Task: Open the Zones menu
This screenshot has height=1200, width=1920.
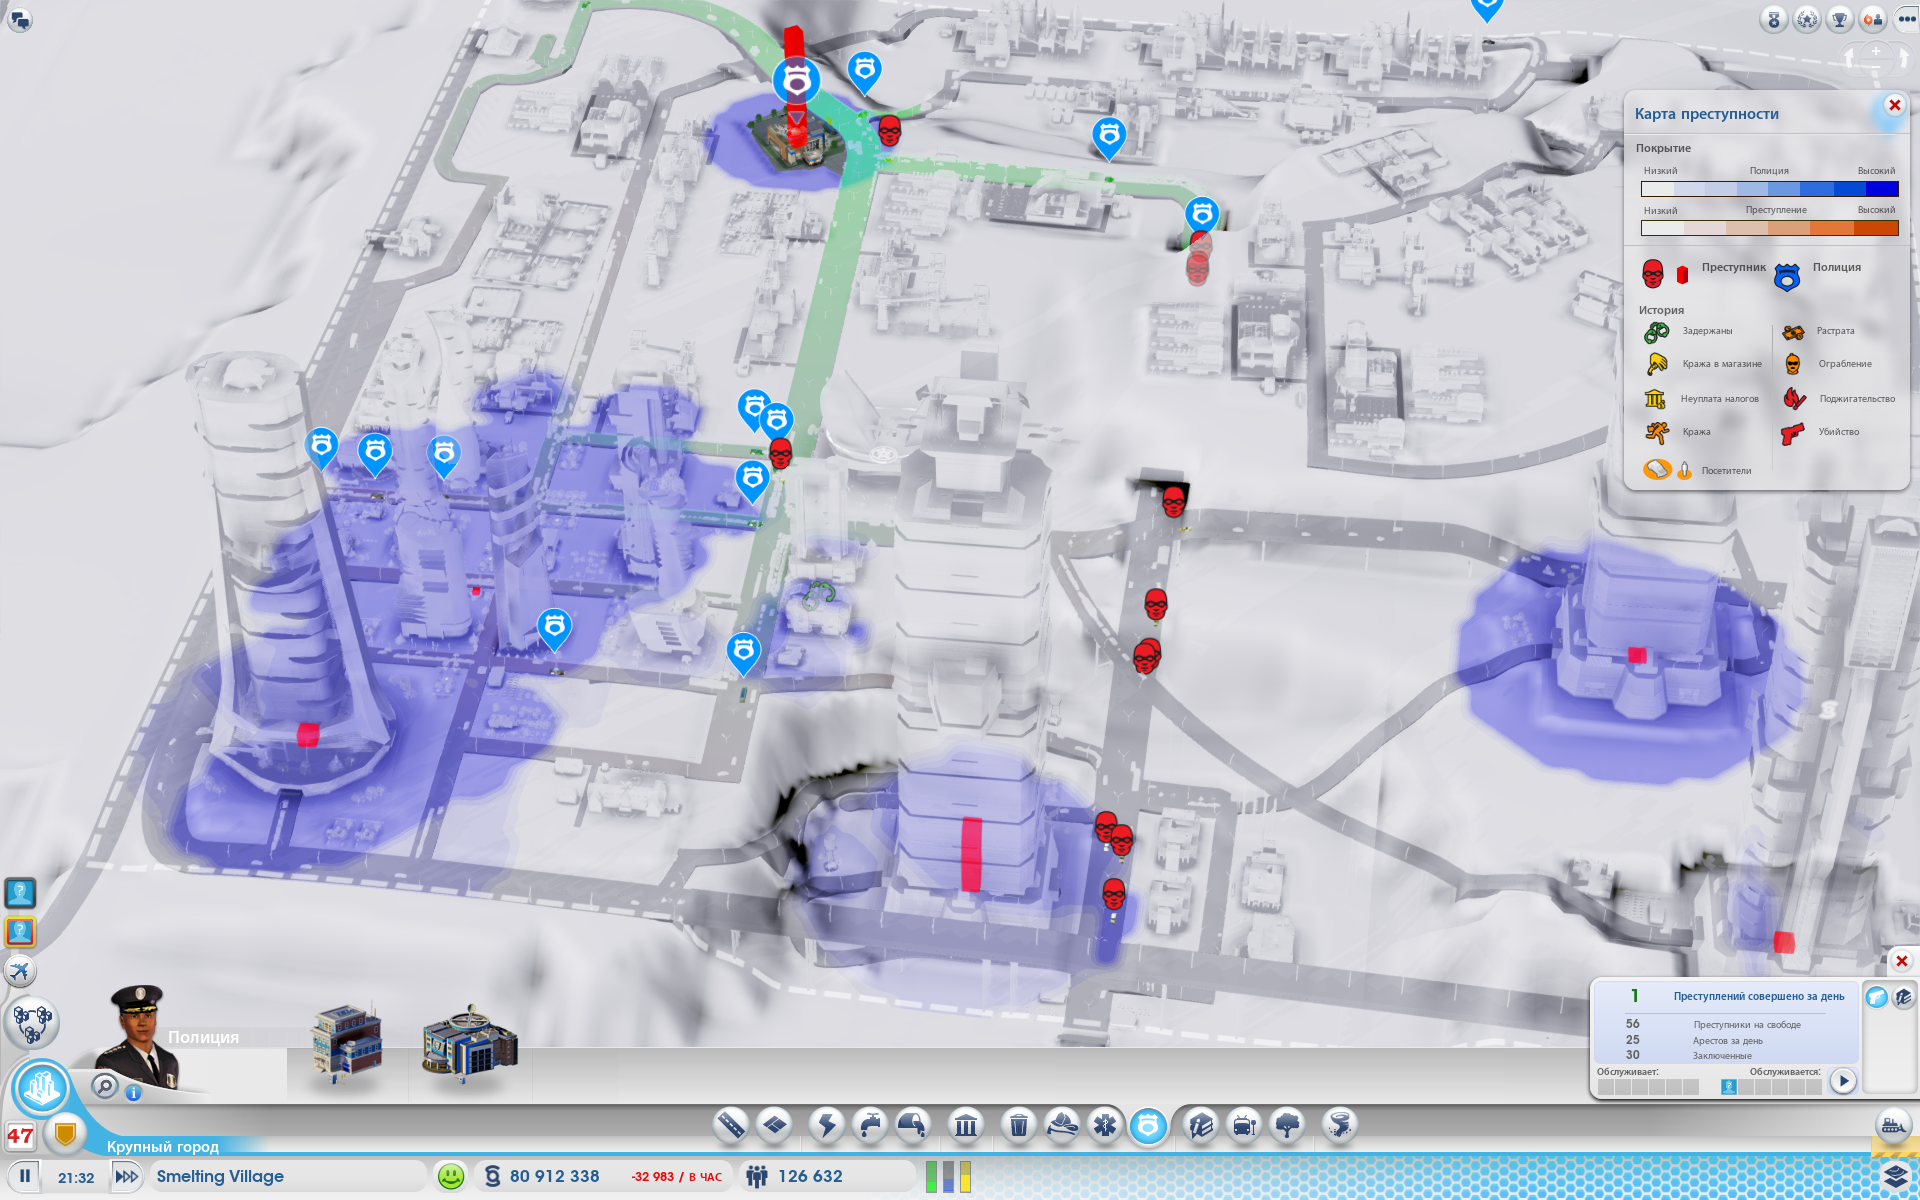Action: click(x=775, y=1126)
